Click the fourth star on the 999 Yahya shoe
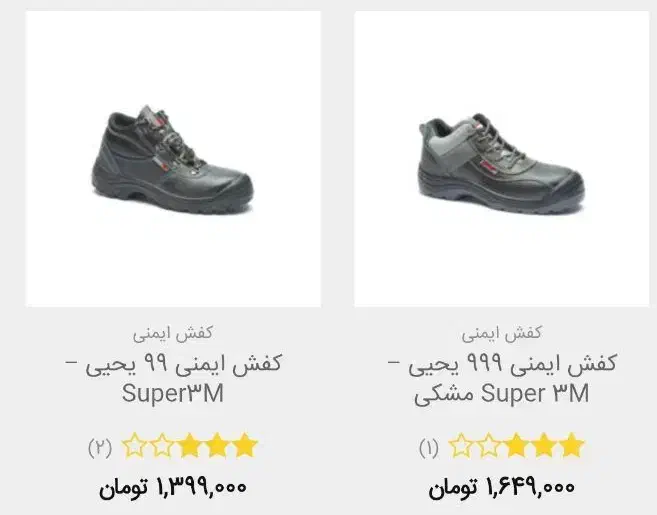Viewport: 657px width, 515px height. 544,445
